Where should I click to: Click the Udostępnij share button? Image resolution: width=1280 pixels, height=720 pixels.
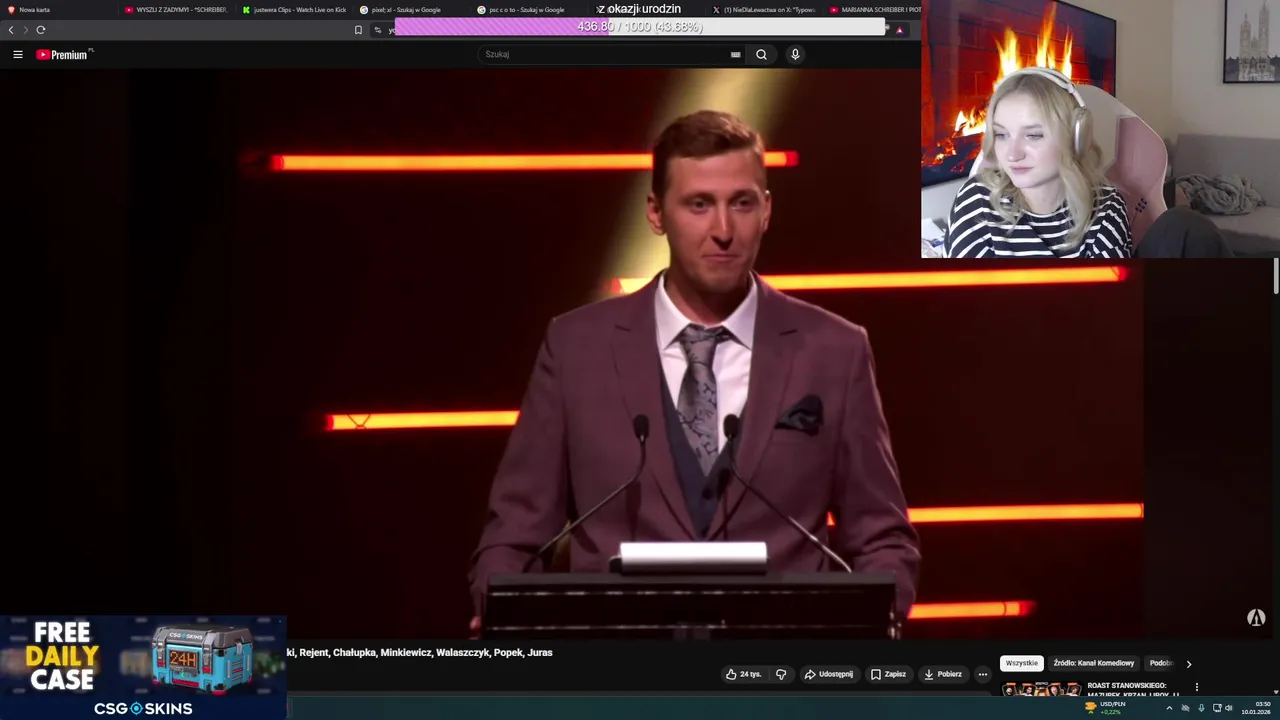(x=829, y=674)
